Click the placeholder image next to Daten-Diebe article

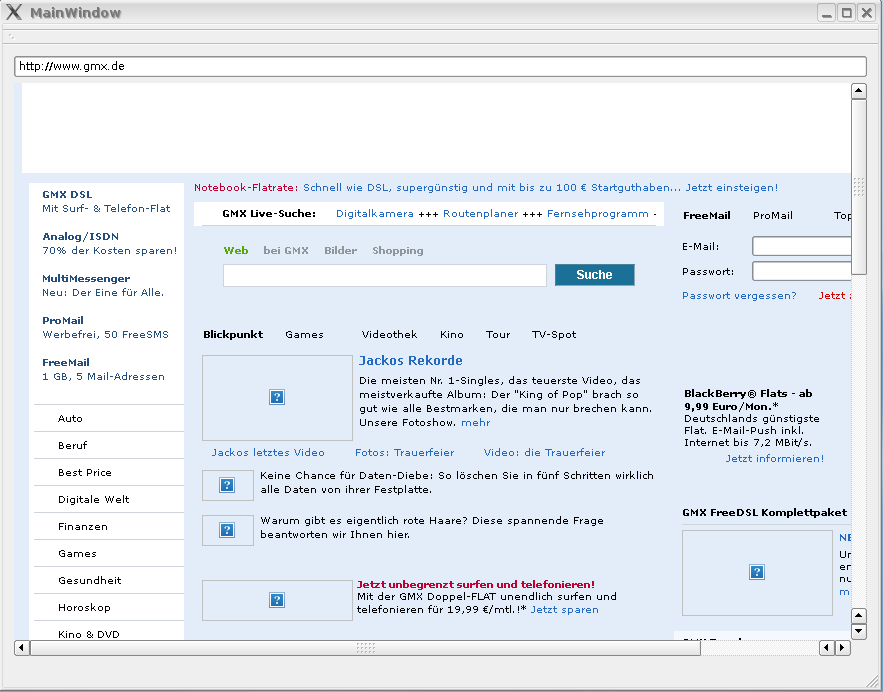[x=228, y=485]
